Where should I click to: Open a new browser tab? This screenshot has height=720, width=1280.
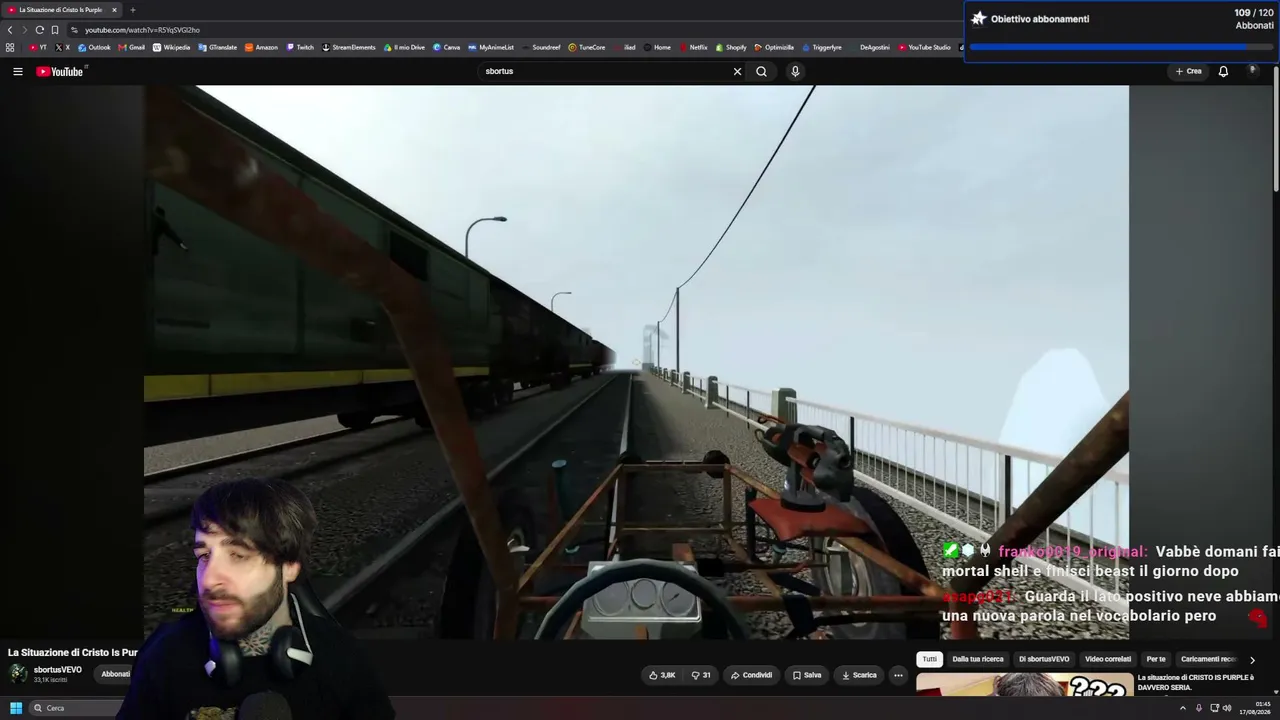(133, 10)
